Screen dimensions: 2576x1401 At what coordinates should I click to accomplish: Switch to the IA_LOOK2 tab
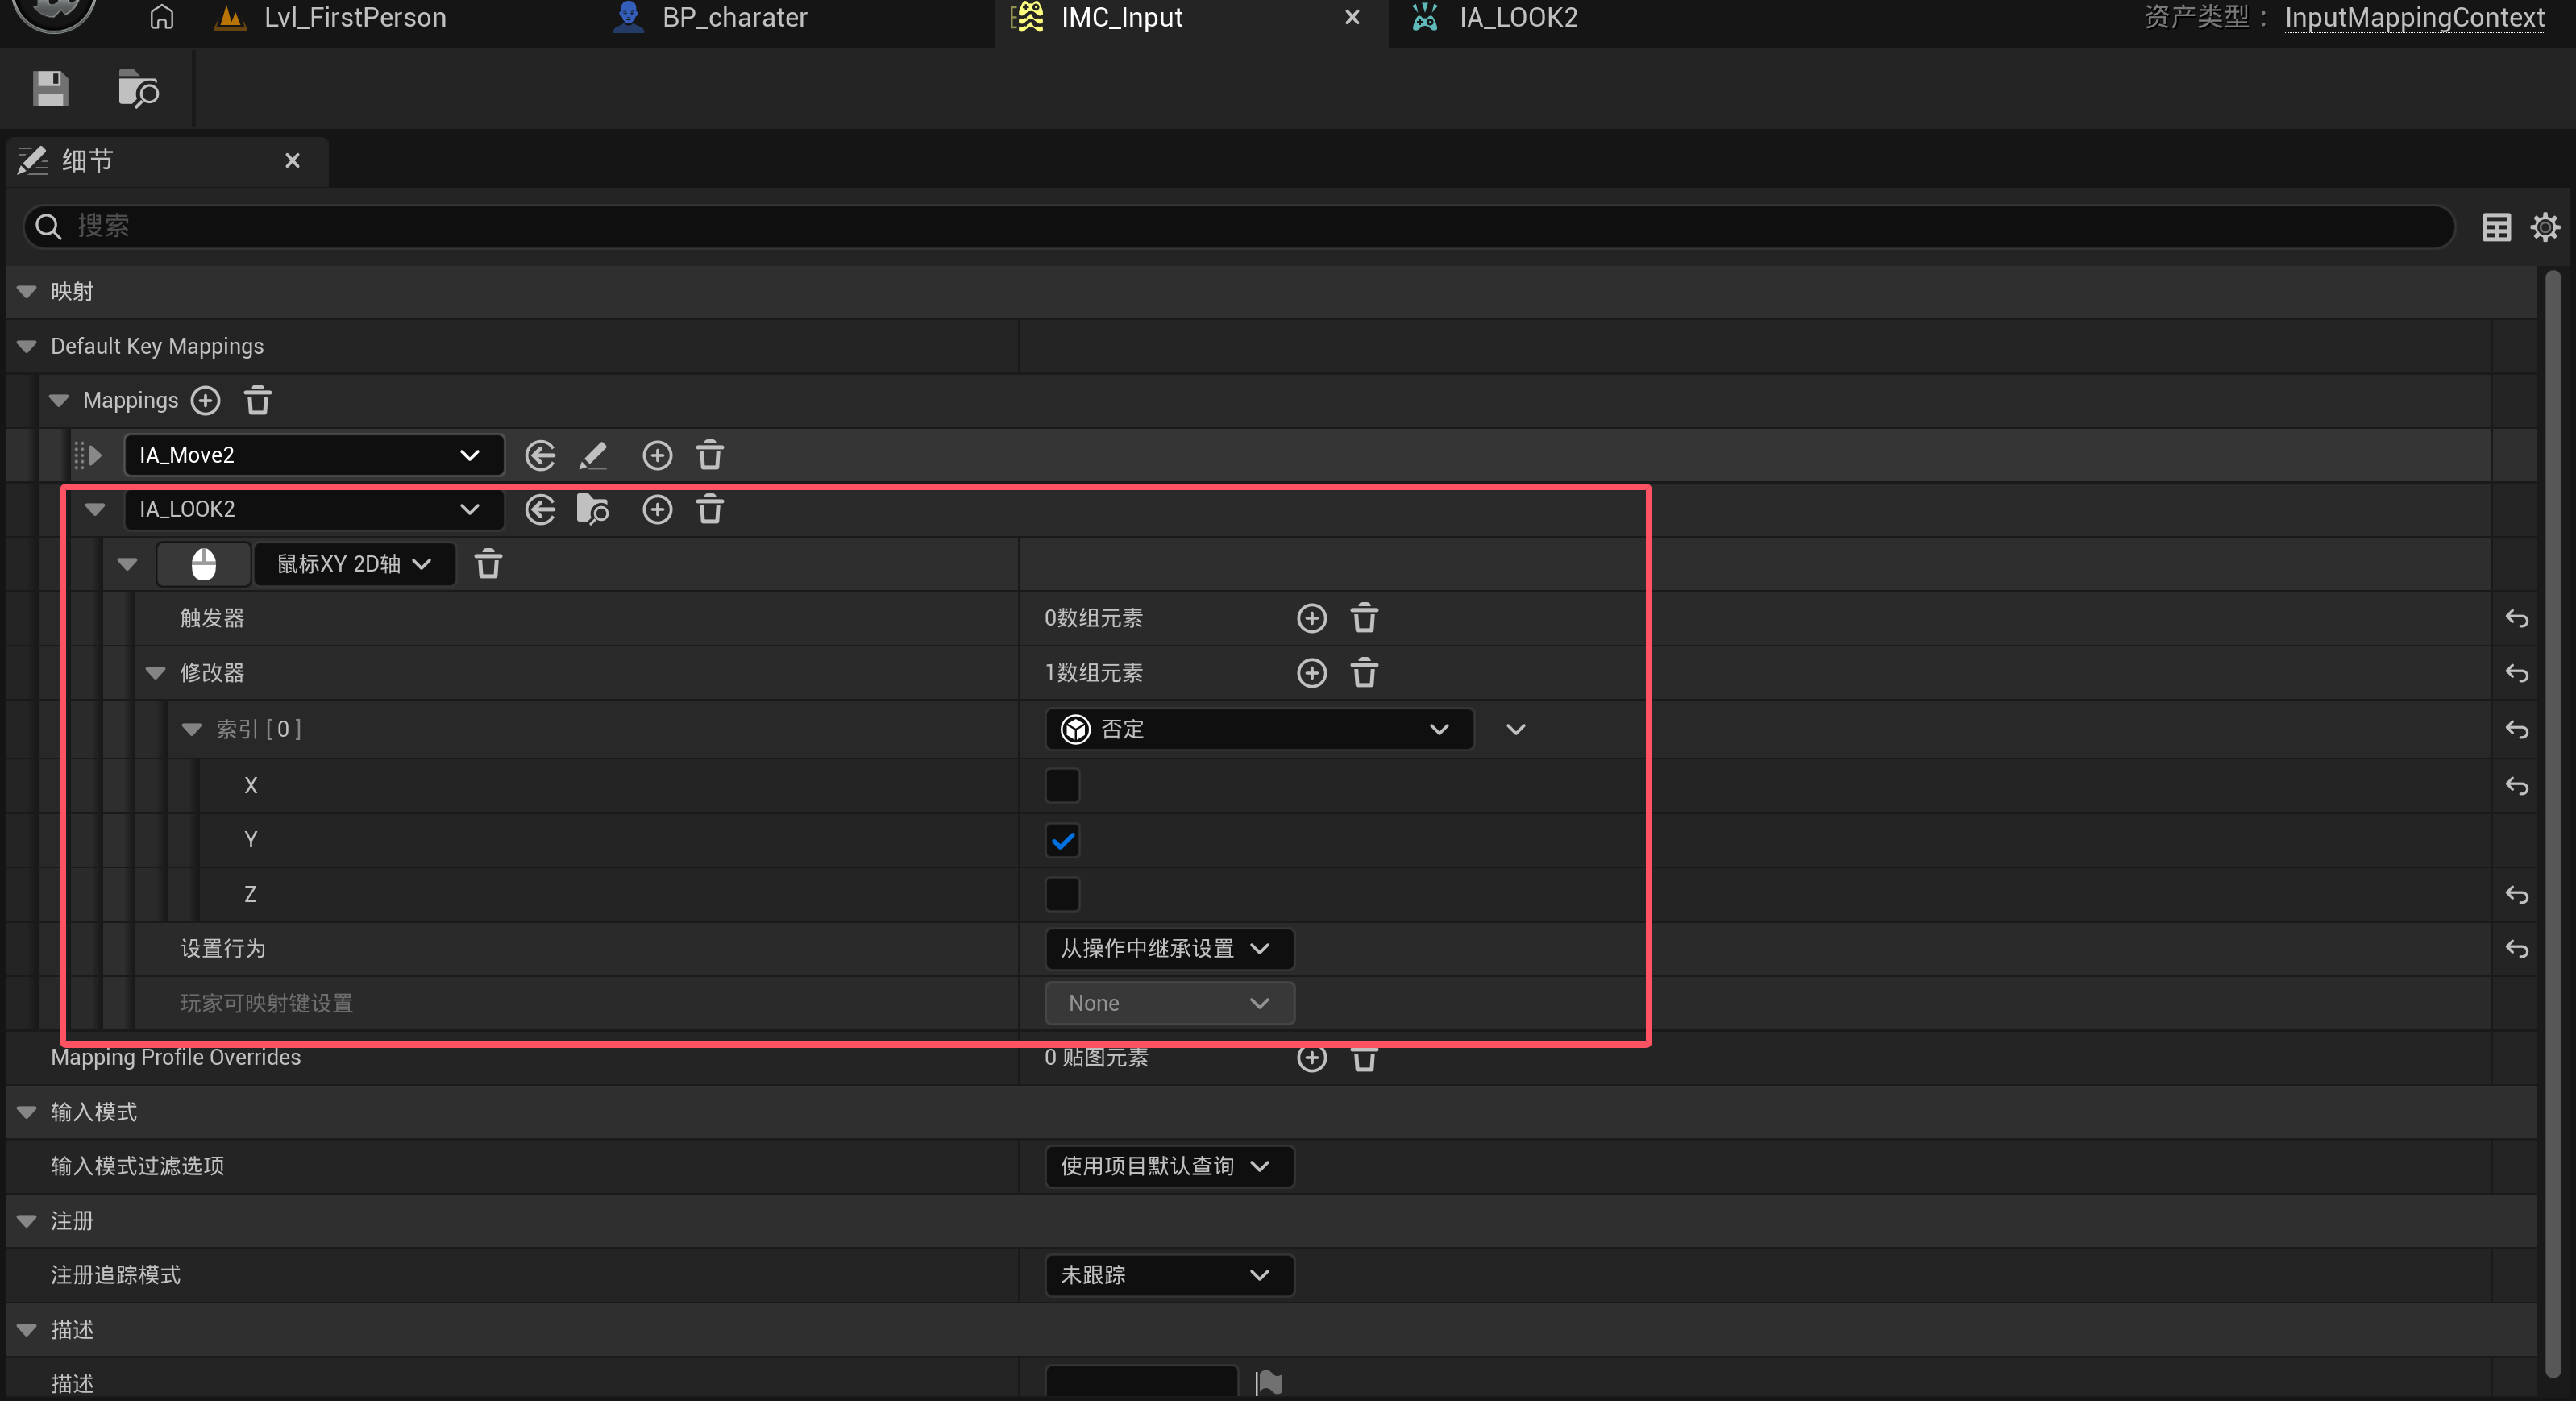[1516, 18]
